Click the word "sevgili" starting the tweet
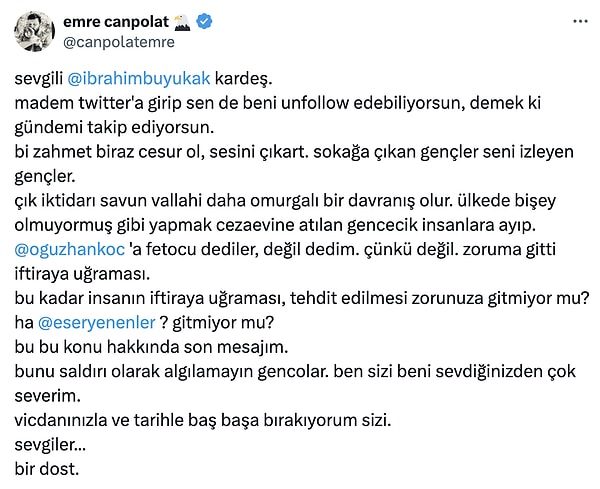Screen dimensions: 600x489 coord(39,79)
